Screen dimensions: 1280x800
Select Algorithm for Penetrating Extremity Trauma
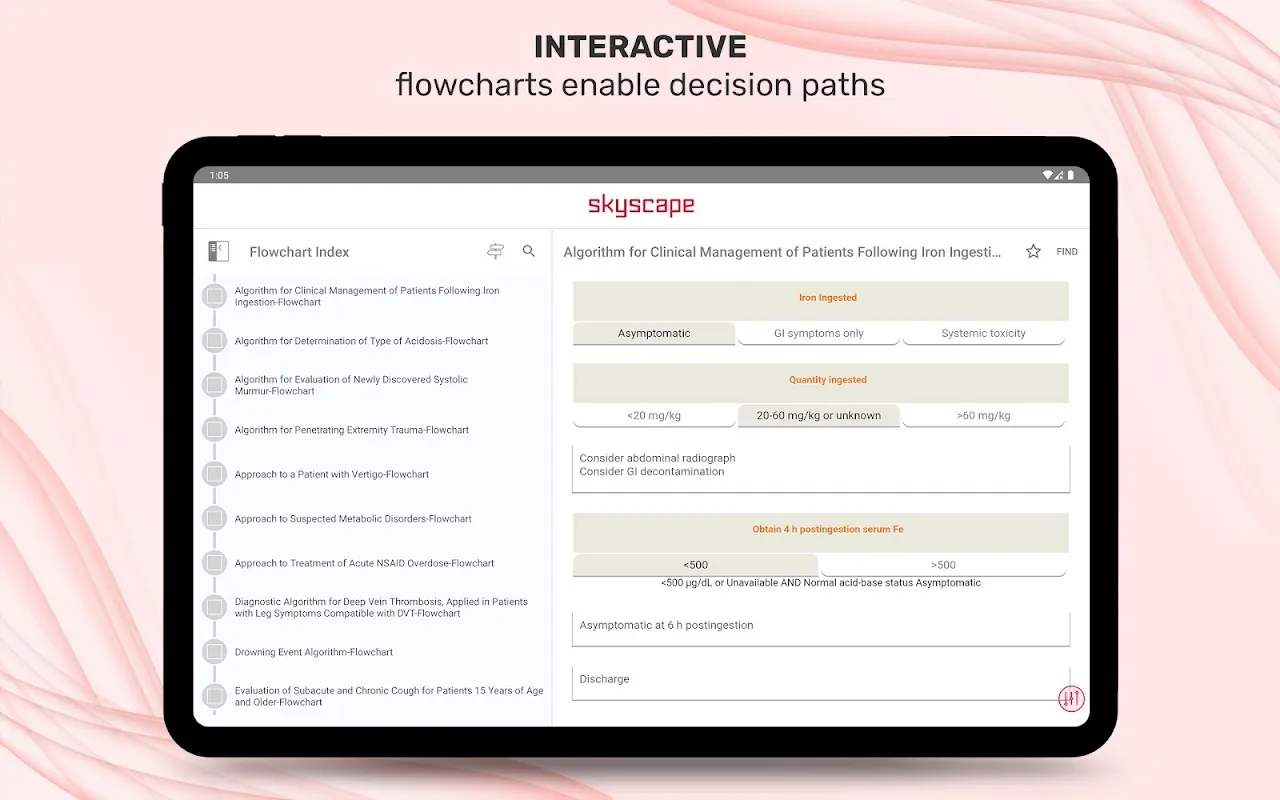(352, 430)
